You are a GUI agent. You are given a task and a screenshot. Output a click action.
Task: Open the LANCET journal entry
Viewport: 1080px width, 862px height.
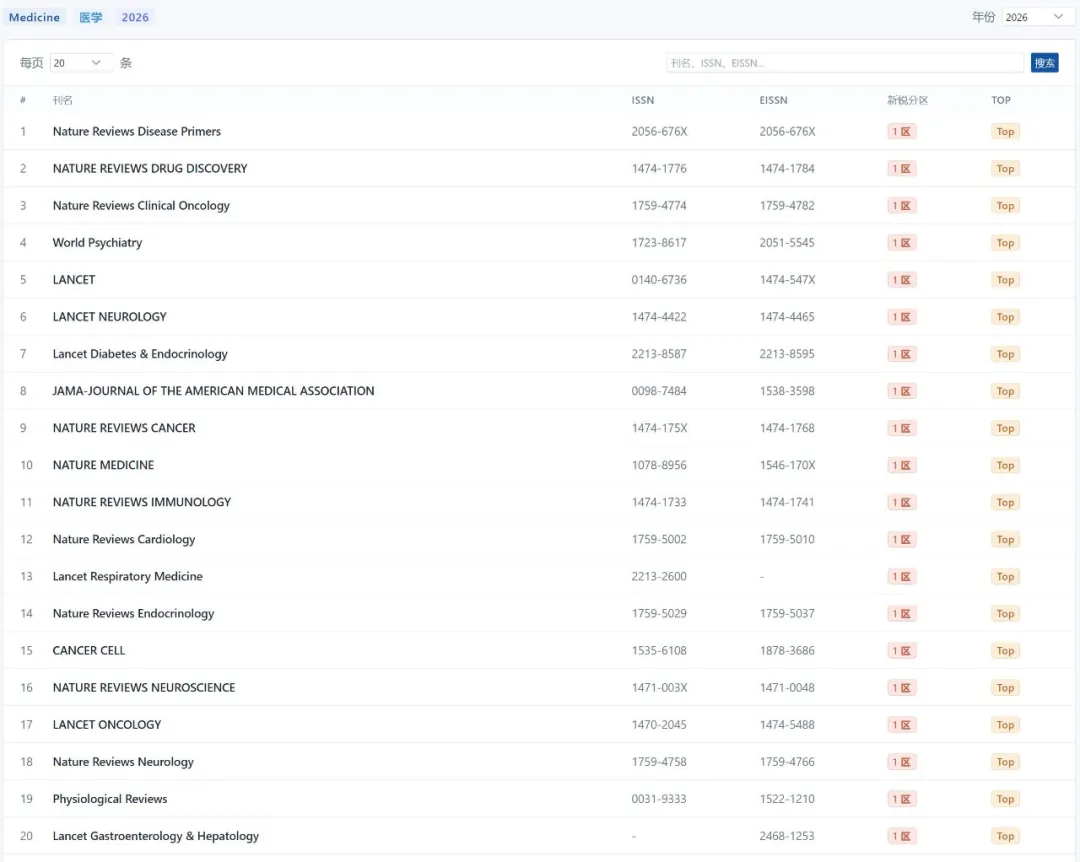[x=74, y=280]
